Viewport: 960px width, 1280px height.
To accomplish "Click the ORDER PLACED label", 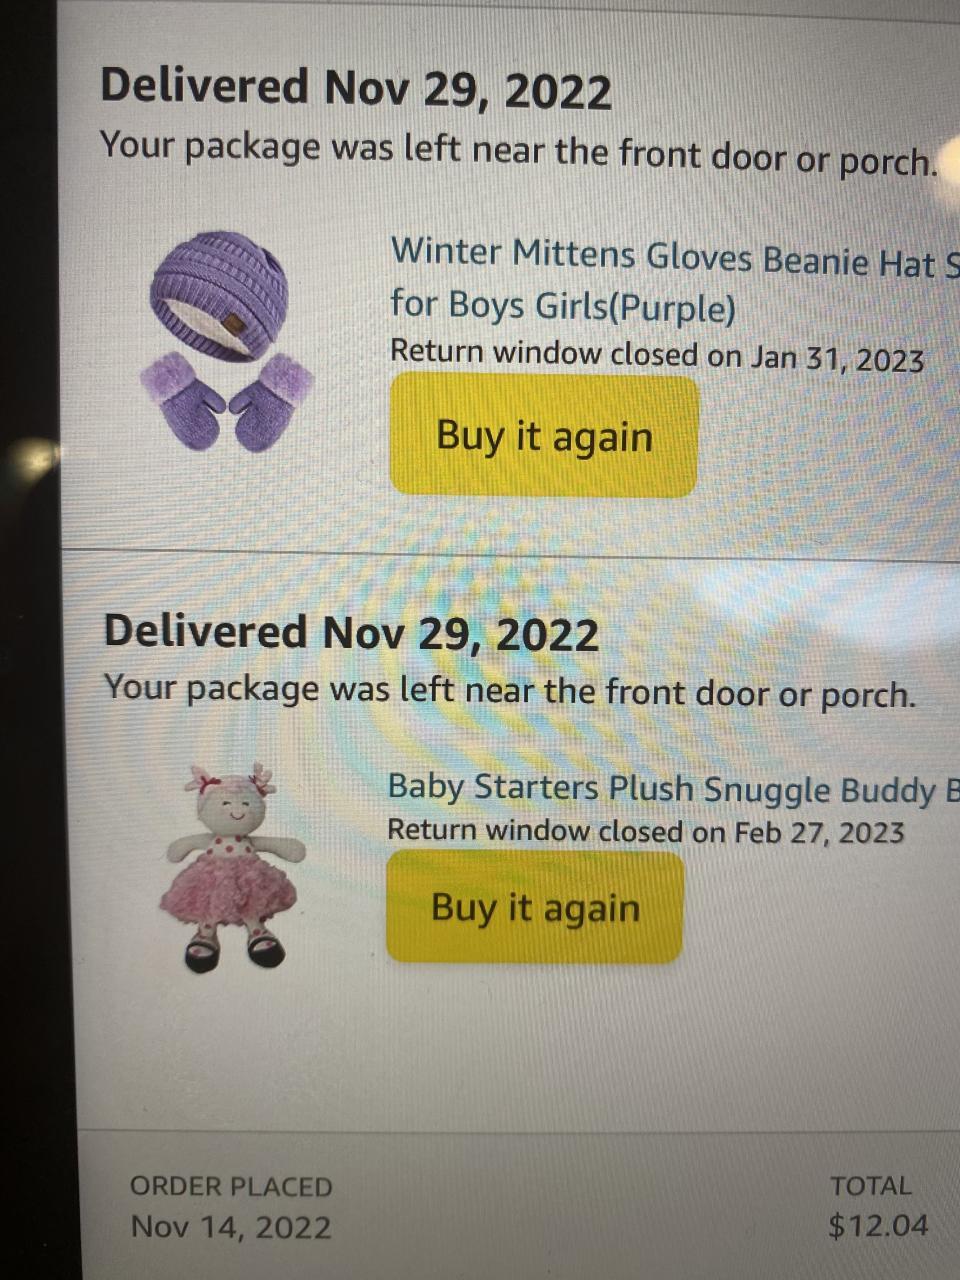I will (x=231, y=1186).
